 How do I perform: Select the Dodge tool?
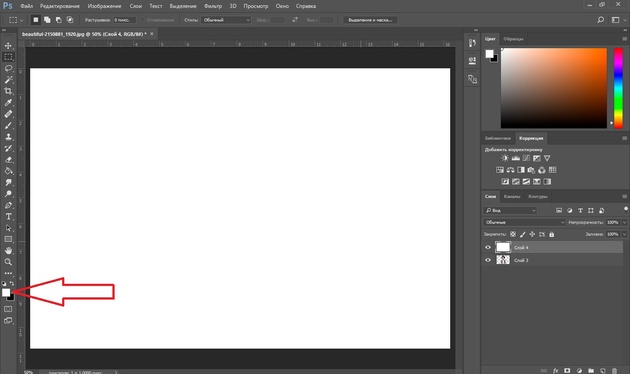tap(8, 194)
